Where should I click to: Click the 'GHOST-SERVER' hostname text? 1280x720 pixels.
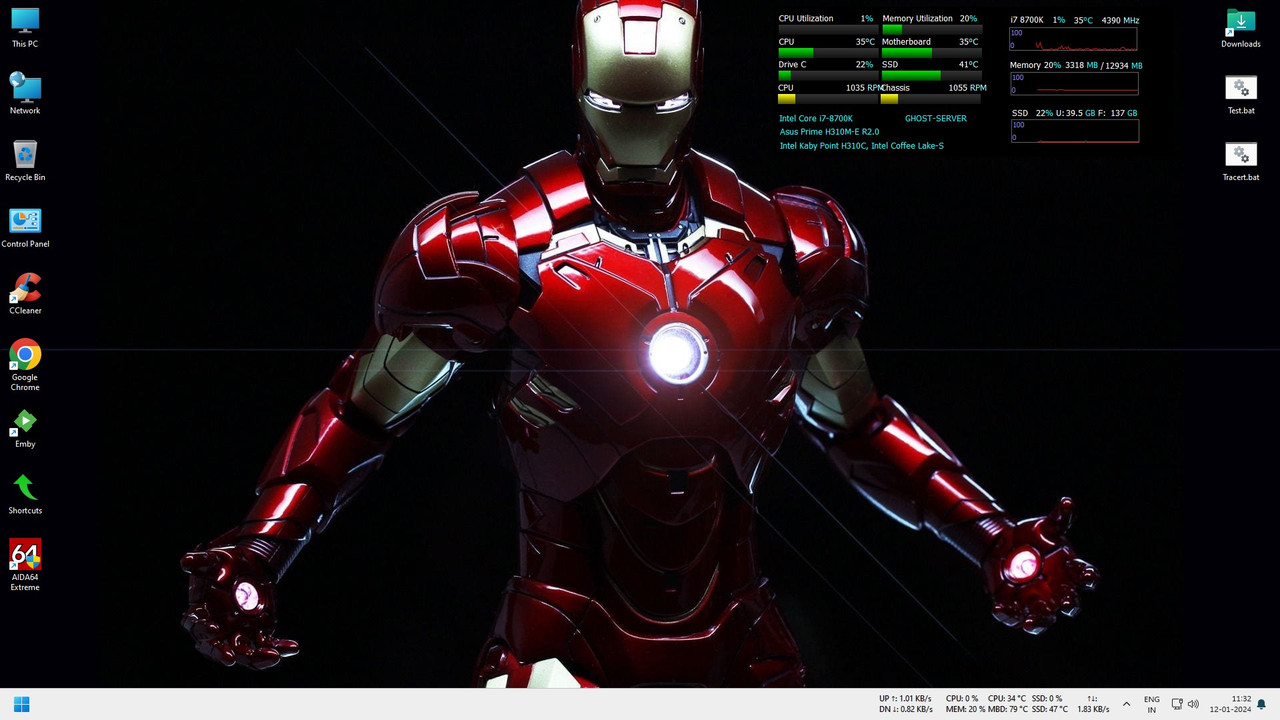coord(936,118)
